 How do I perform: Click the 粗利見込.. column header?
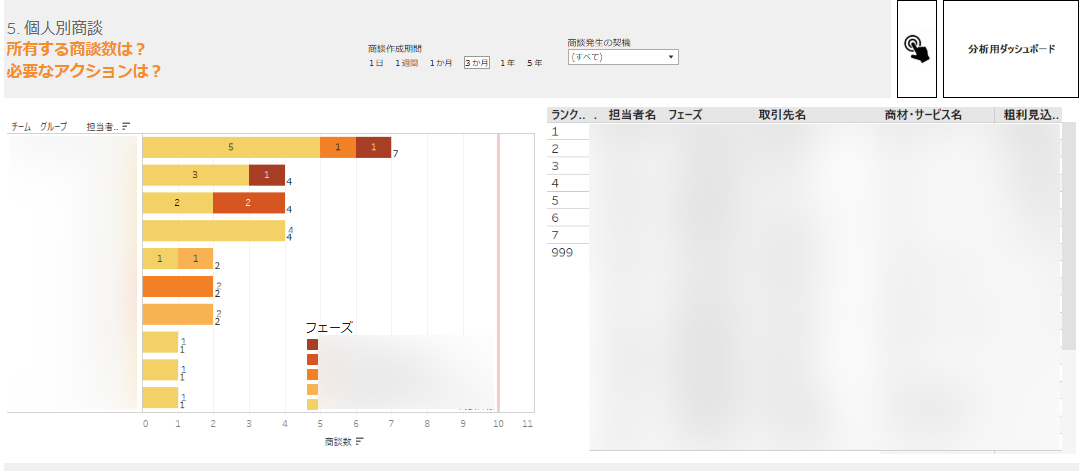[1031, 115]
